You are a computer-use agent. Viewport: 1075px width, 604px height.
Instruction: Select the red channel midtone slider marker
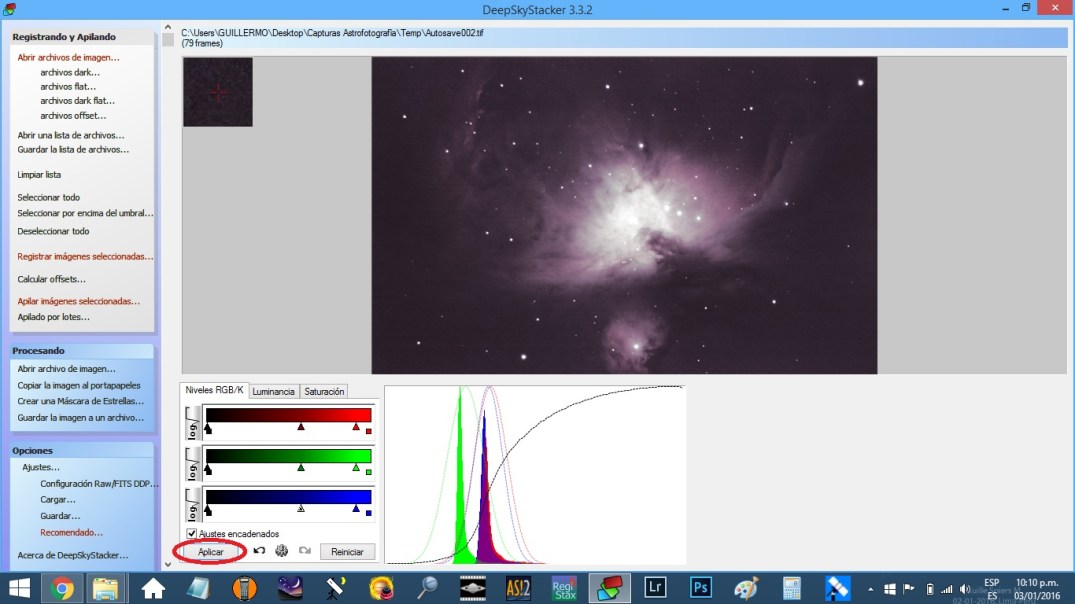[x=301, y=427]
